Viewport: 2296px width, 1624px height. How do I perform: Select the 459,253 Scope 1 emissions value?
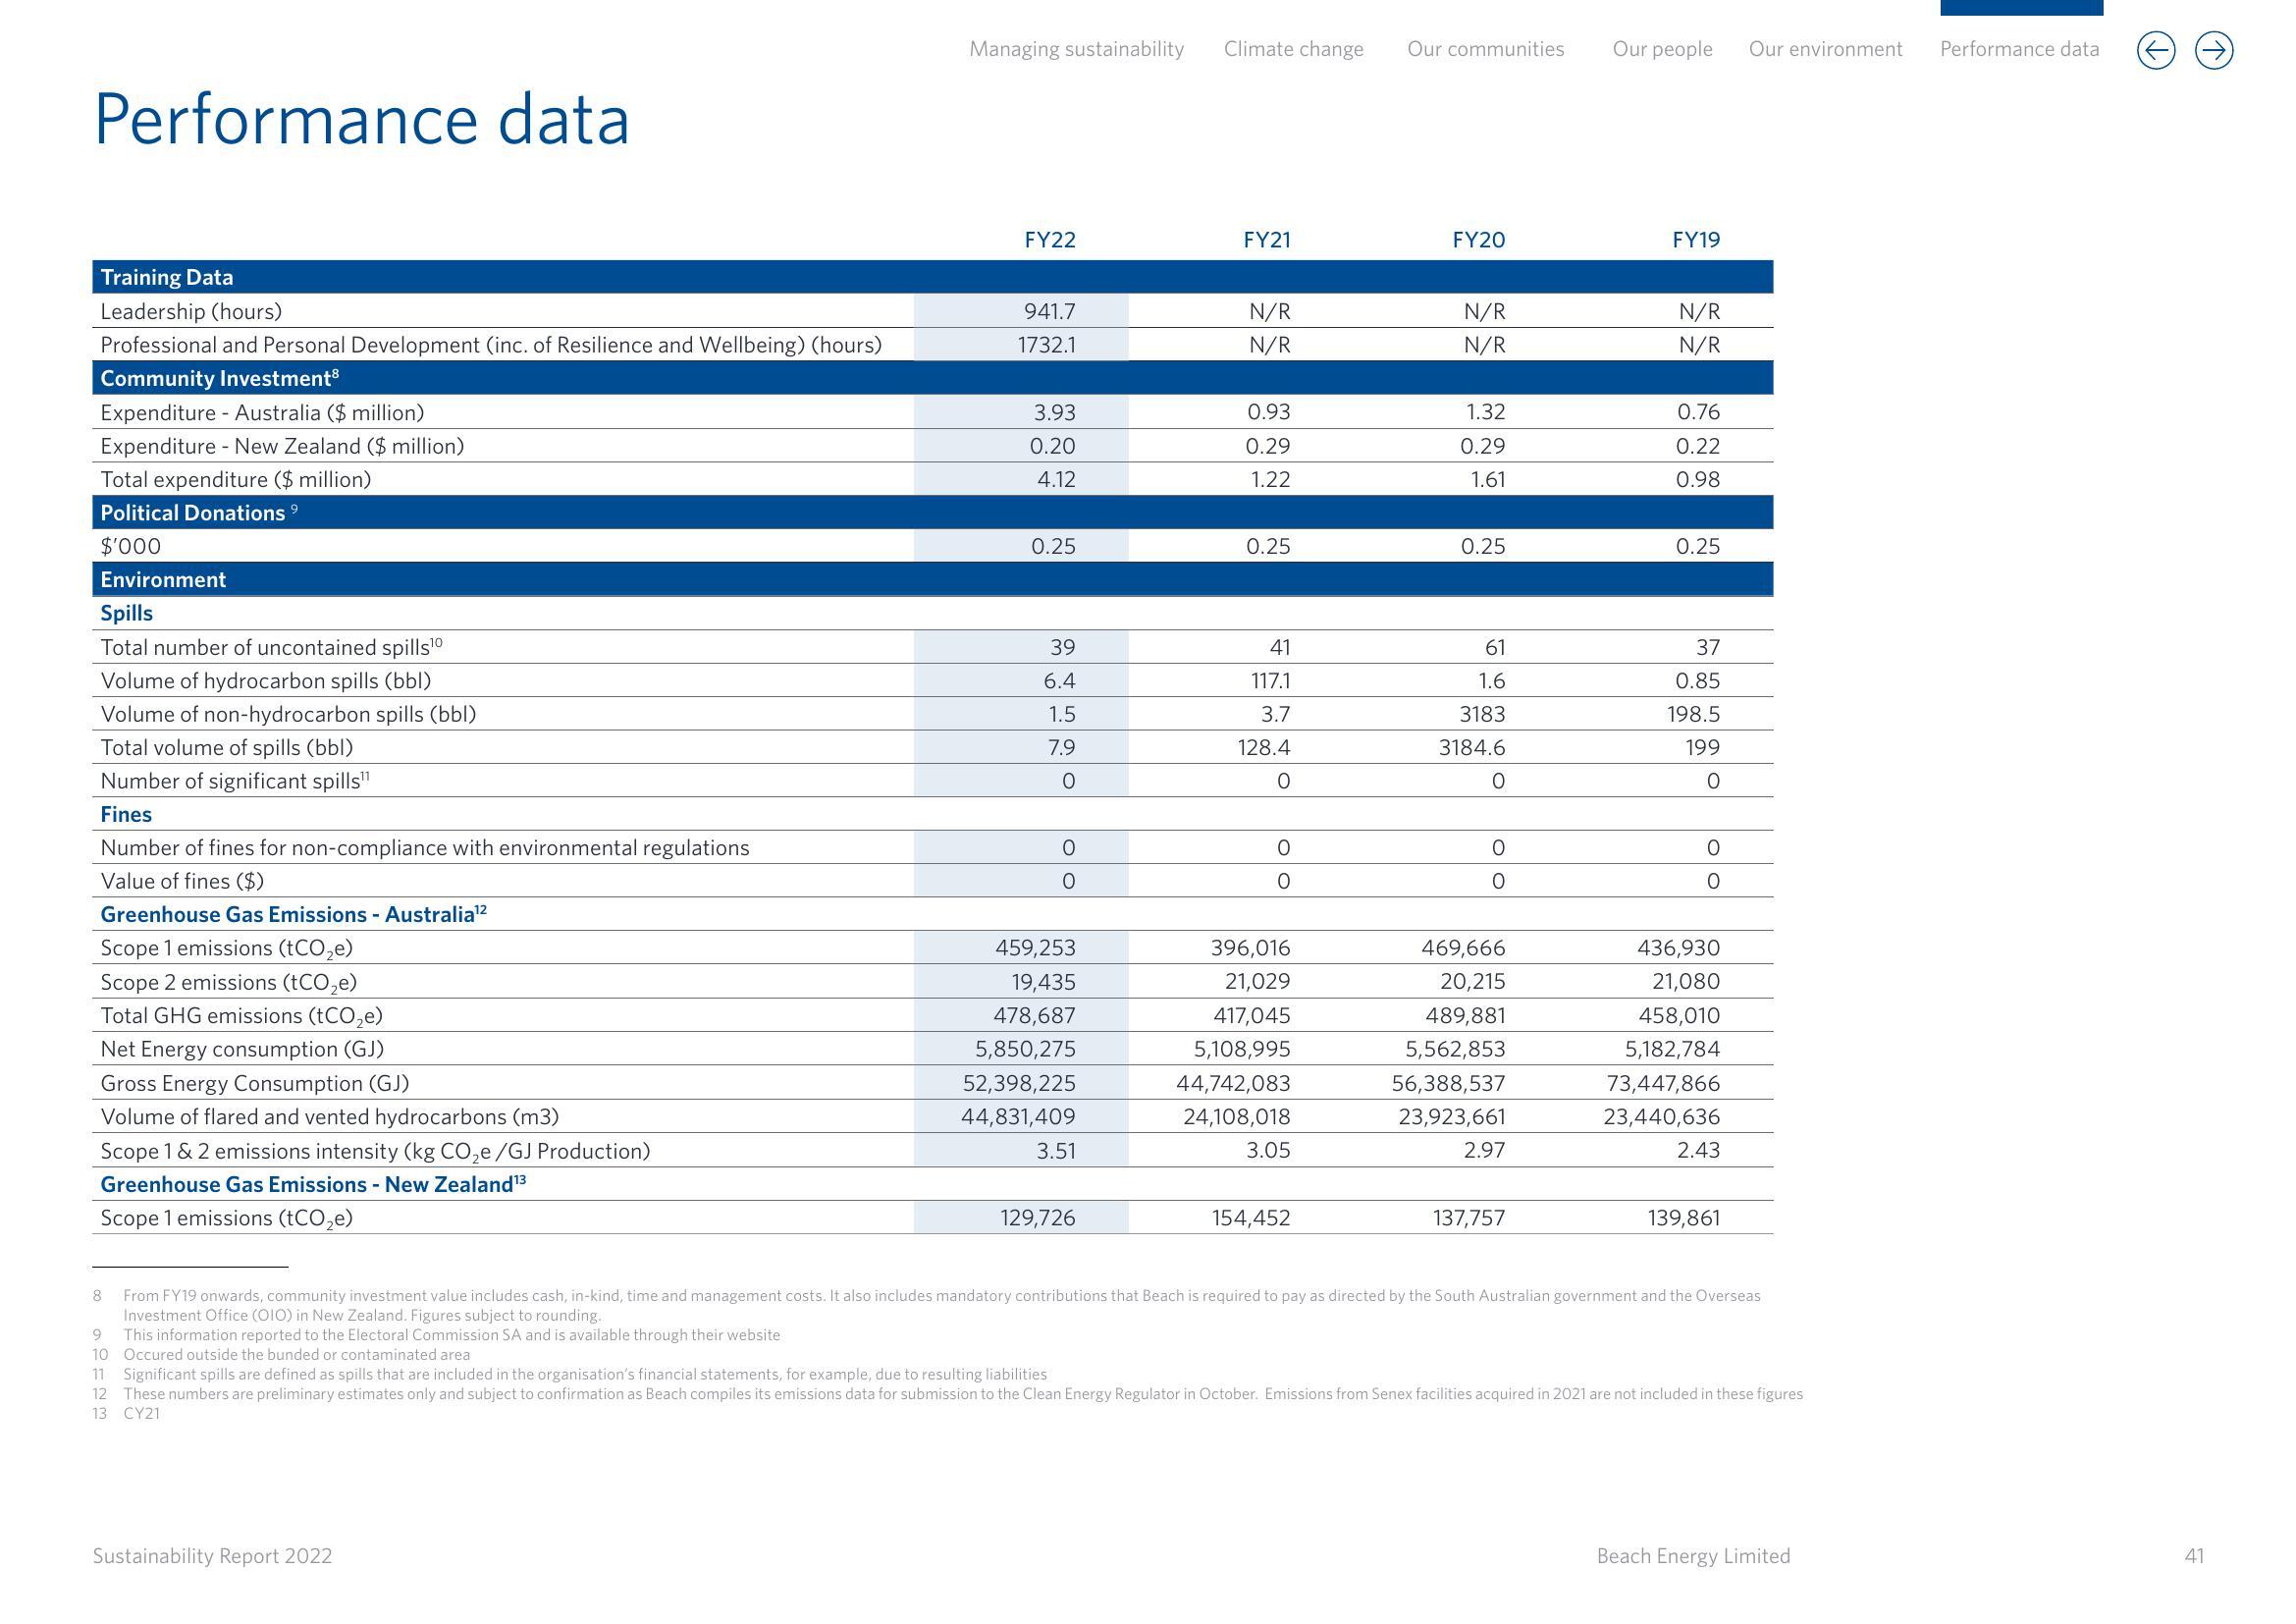[x=1035, y=948]
